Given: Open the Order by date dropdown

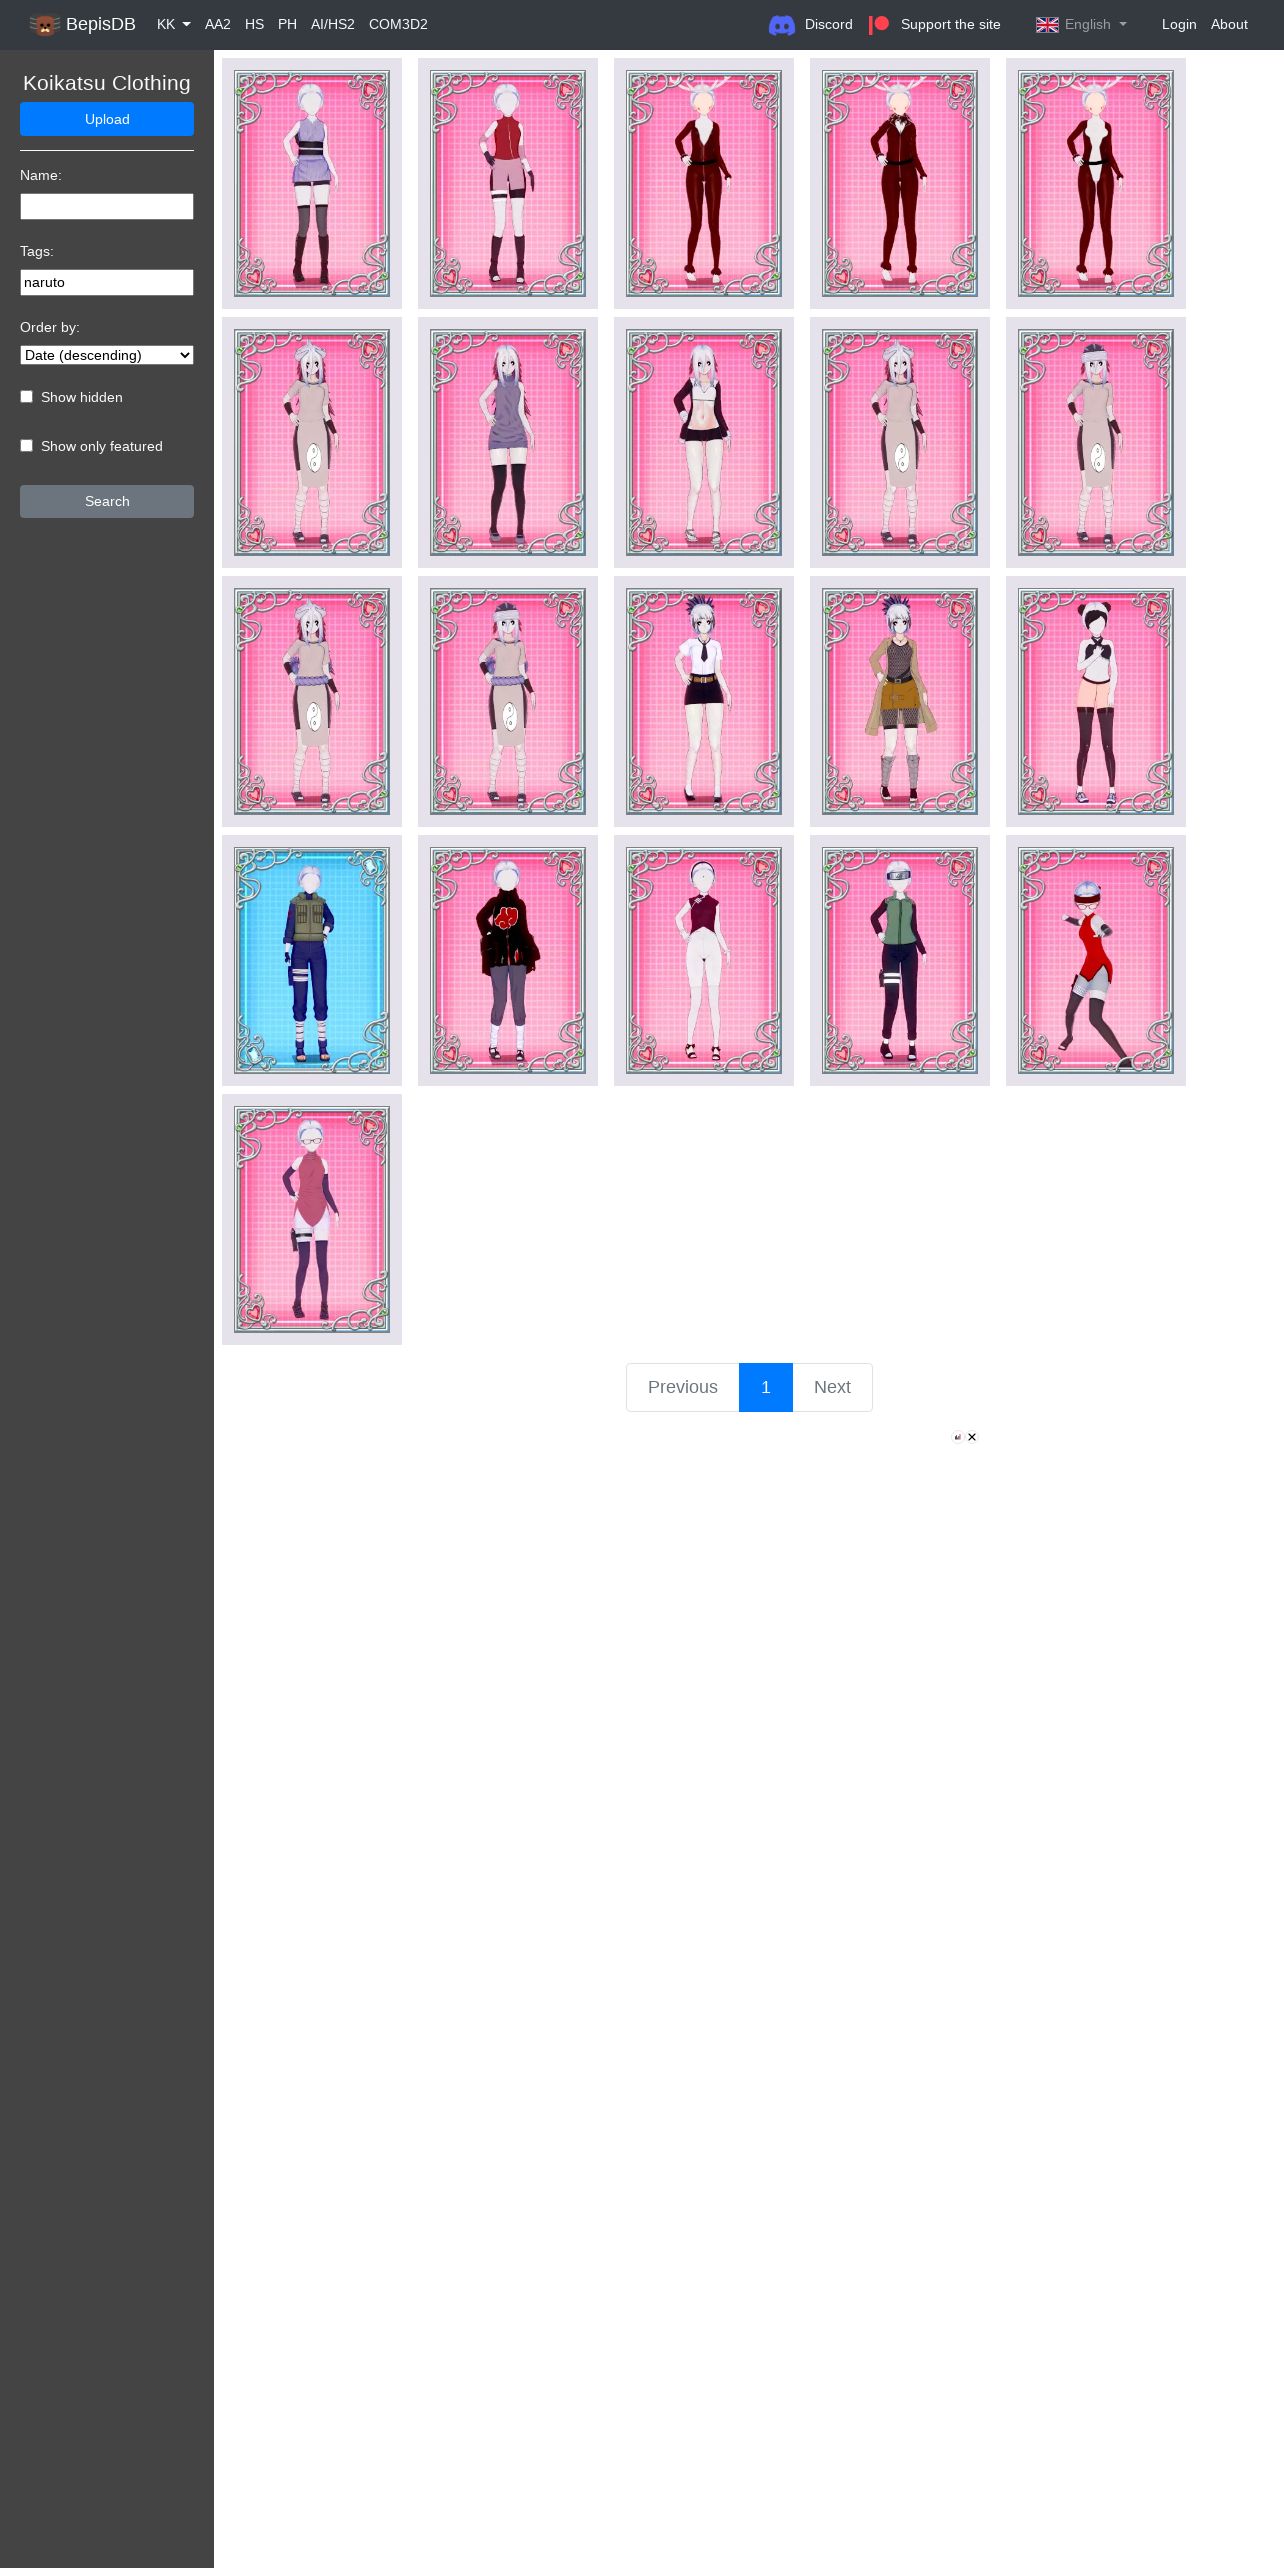Looking at the screenshot, I should (x=107, y=355).
